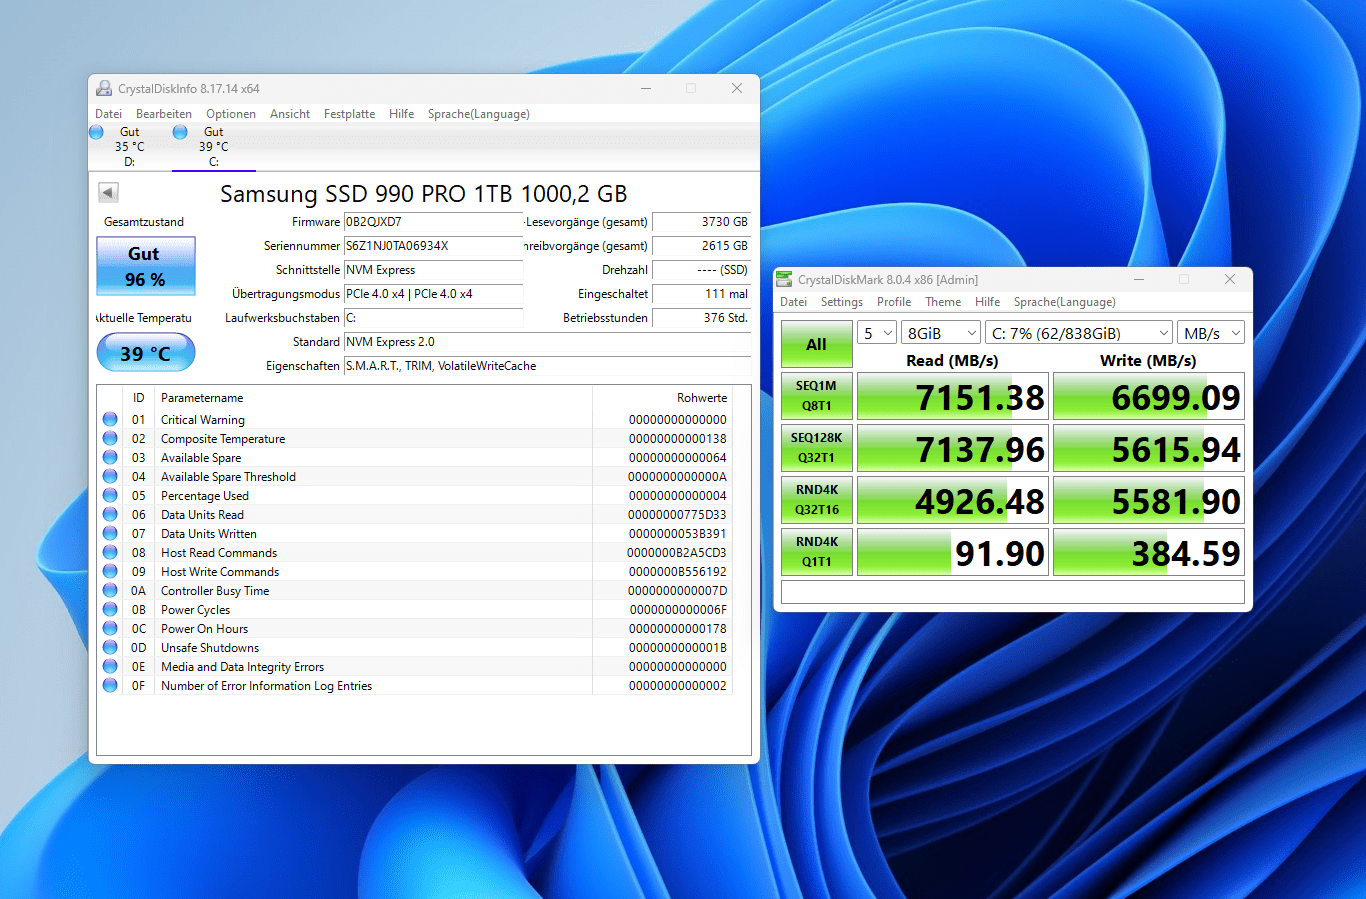Viewport: 1366px width, 899px height.
Task: Open the test size dropdown showing 8GiB
Action: pos(941,333)
